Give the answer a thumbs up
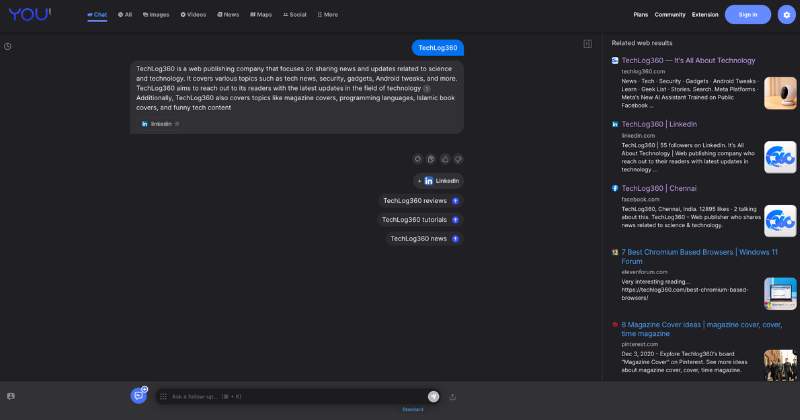 click(445, 159)
